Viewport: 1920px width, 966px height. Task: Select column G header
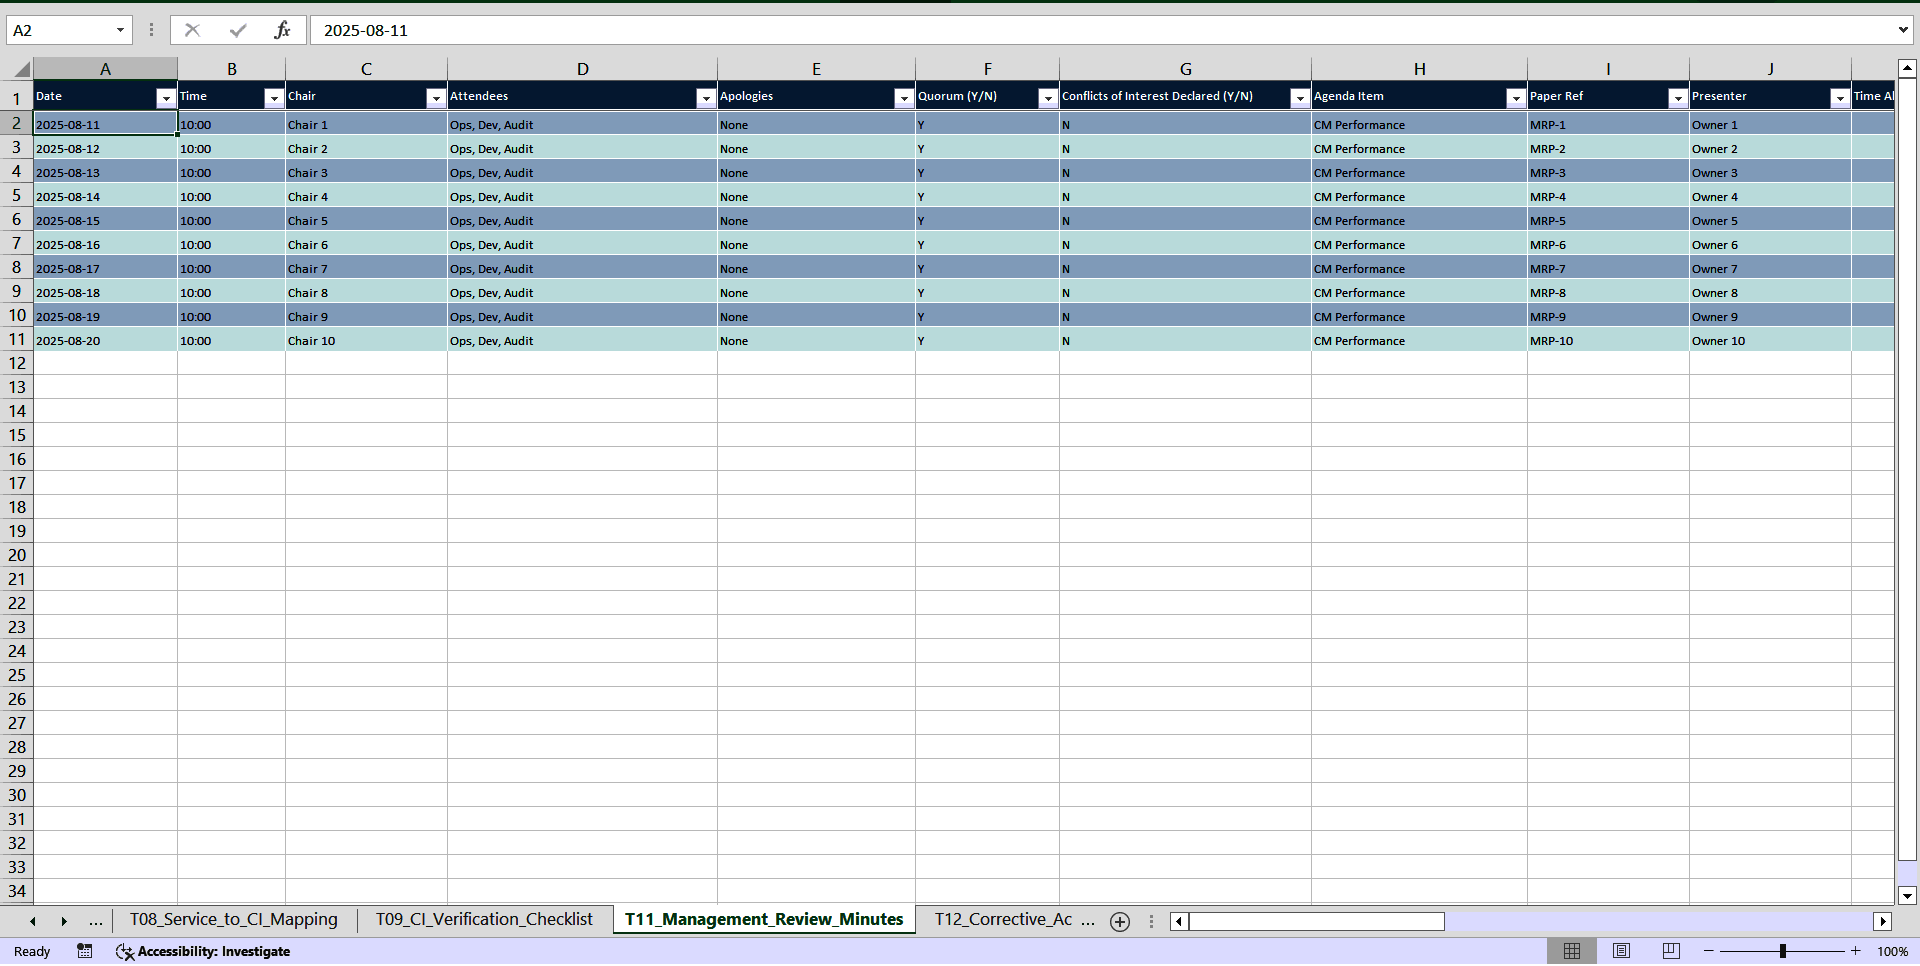coord(1185,69)
